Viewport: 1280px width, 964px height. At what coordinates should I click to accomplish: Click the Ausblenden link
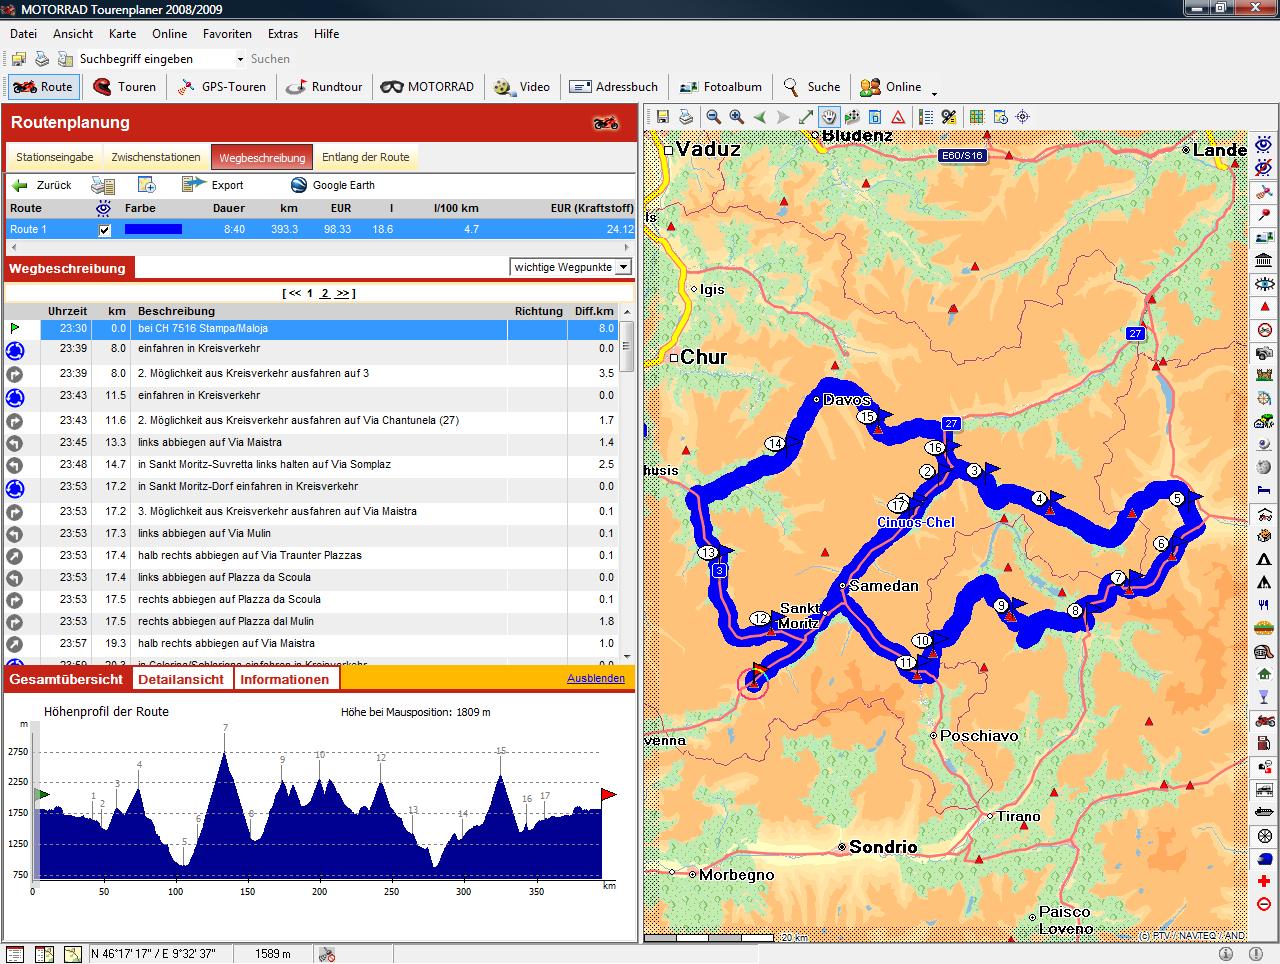pos(595,678)
